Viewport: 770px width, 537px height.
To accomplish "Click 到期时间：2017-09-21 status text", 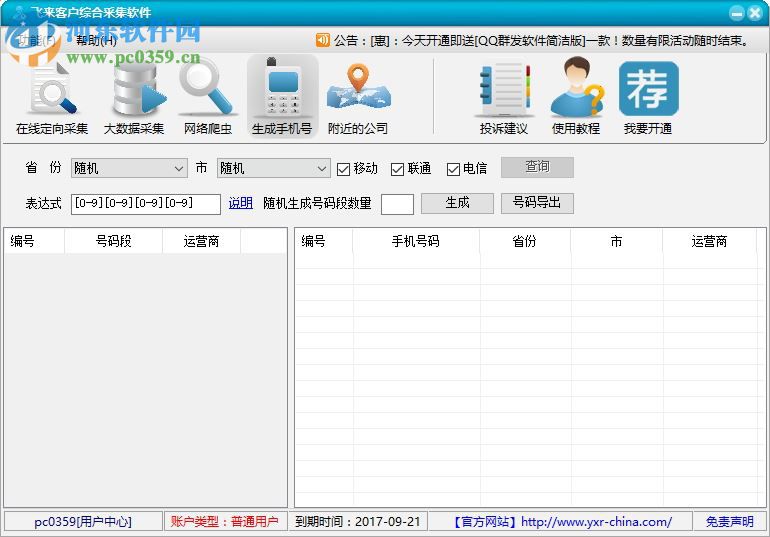I will (358, 521).
